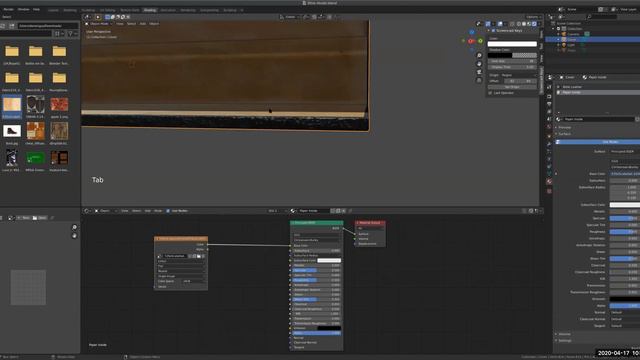Click the file browser path input field
The image size is (640, 360).
coord(47,26)
